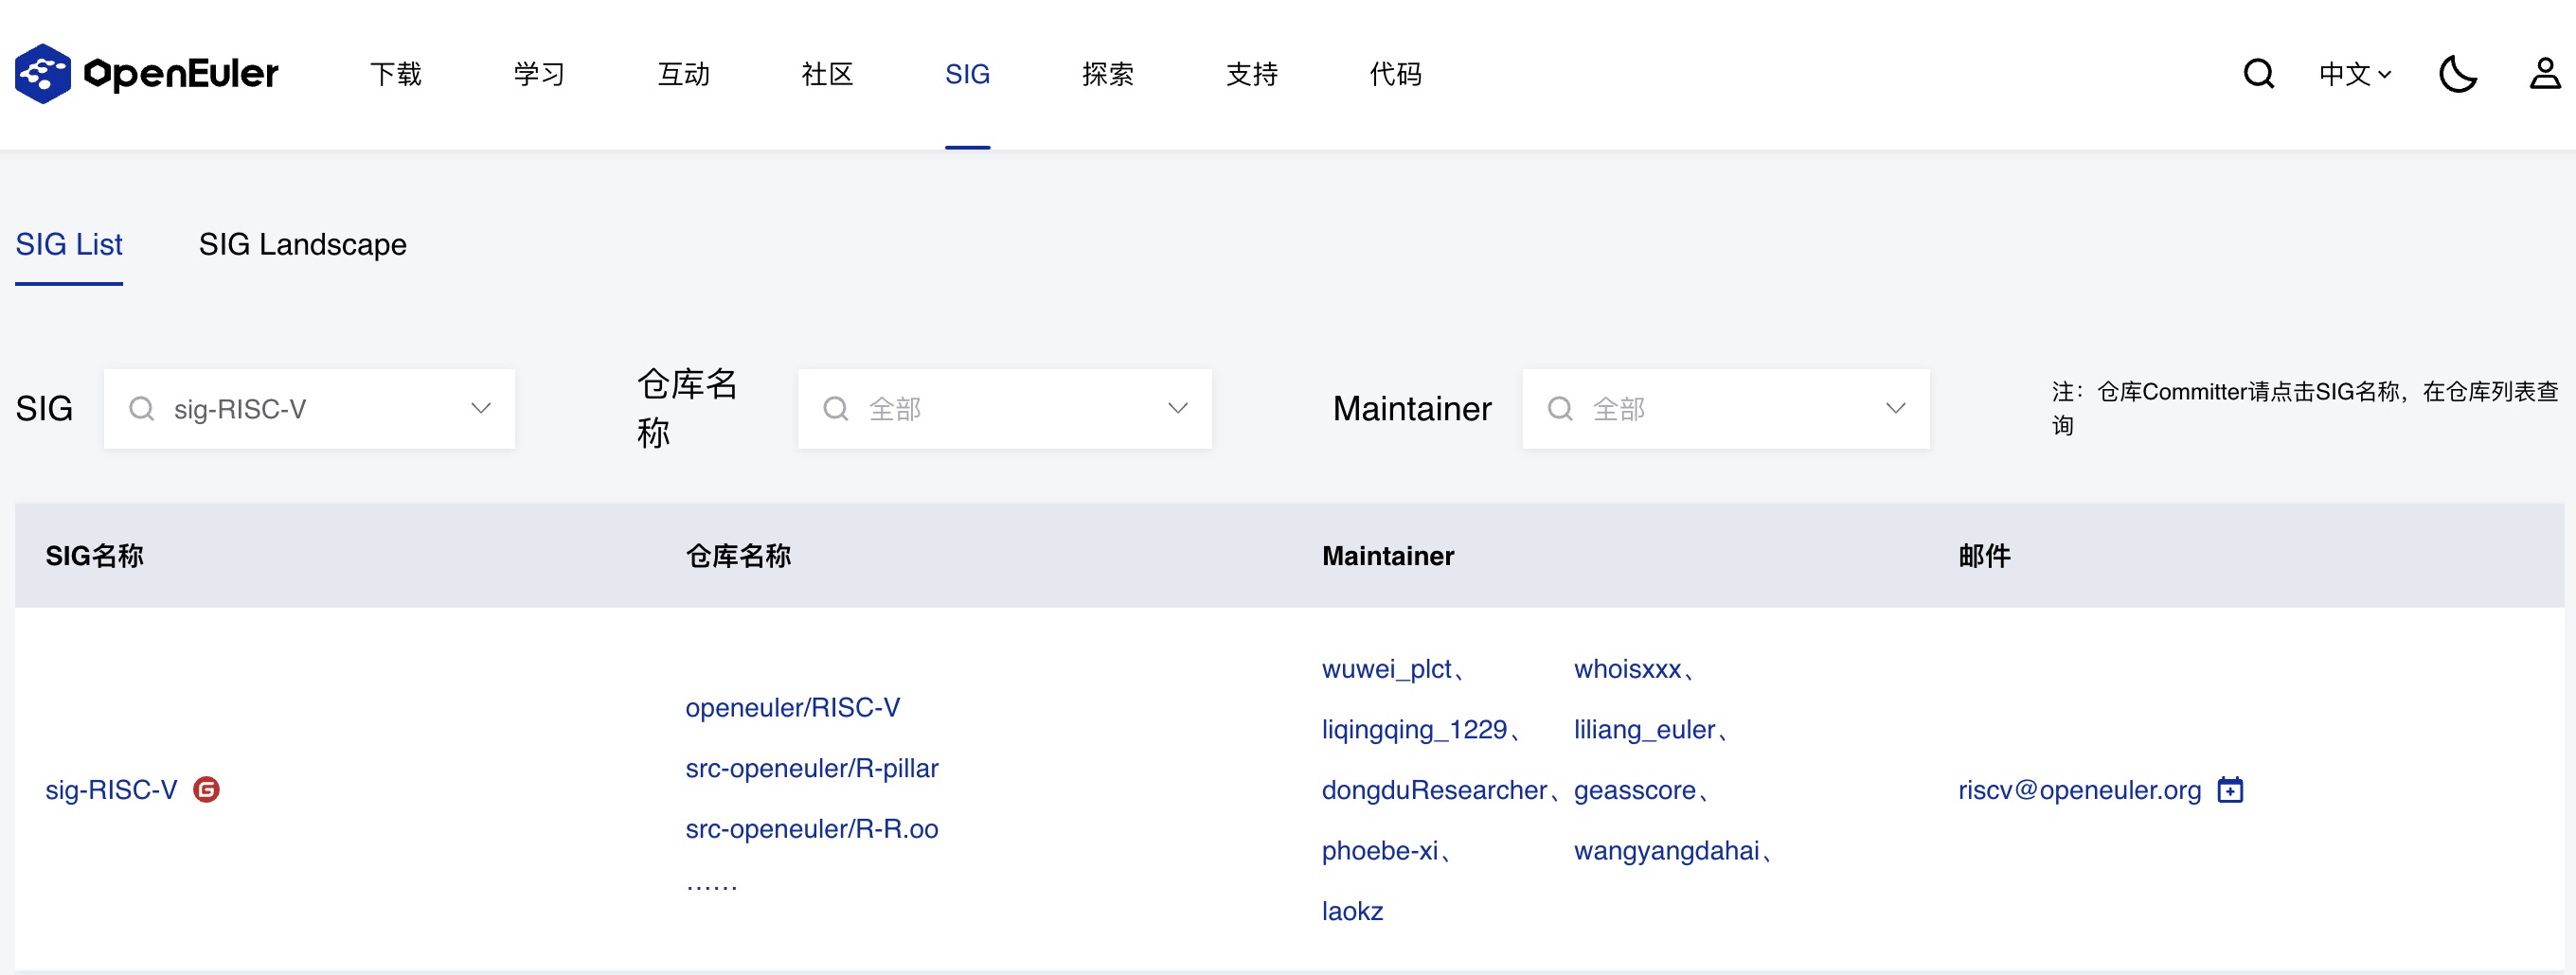Click maintainer link wuwei_plct
The width and height of the screenshot is (2576, 975).
coord(1386,669)
